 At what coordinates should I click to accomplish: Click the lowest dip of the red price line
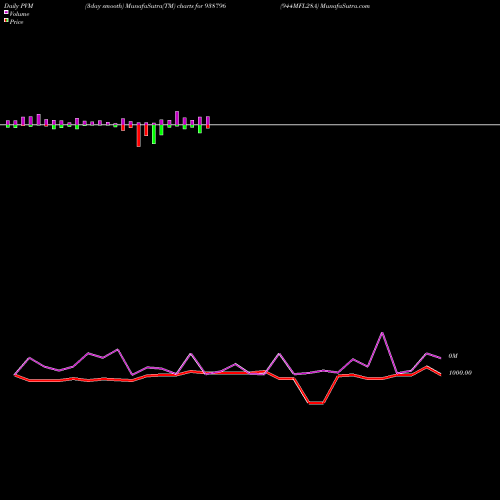[316, 403]
